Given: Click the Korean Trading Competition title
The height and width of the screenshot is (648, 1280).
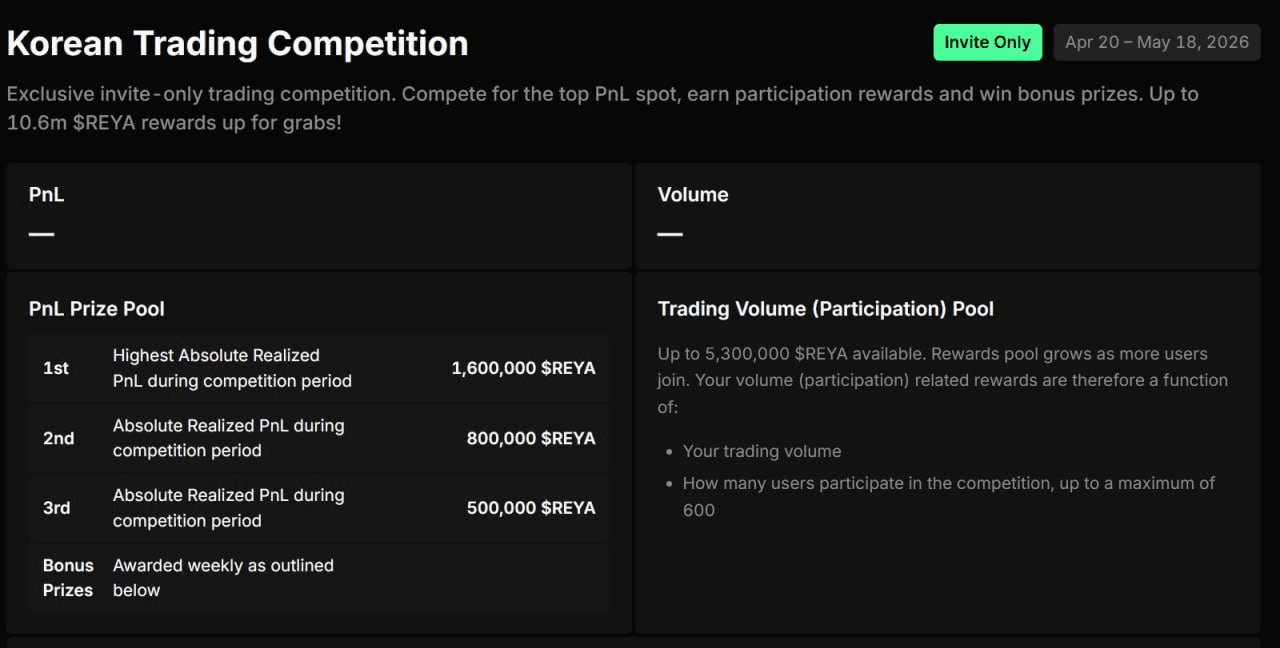Looking at the screenshot, I should [238, 43].
